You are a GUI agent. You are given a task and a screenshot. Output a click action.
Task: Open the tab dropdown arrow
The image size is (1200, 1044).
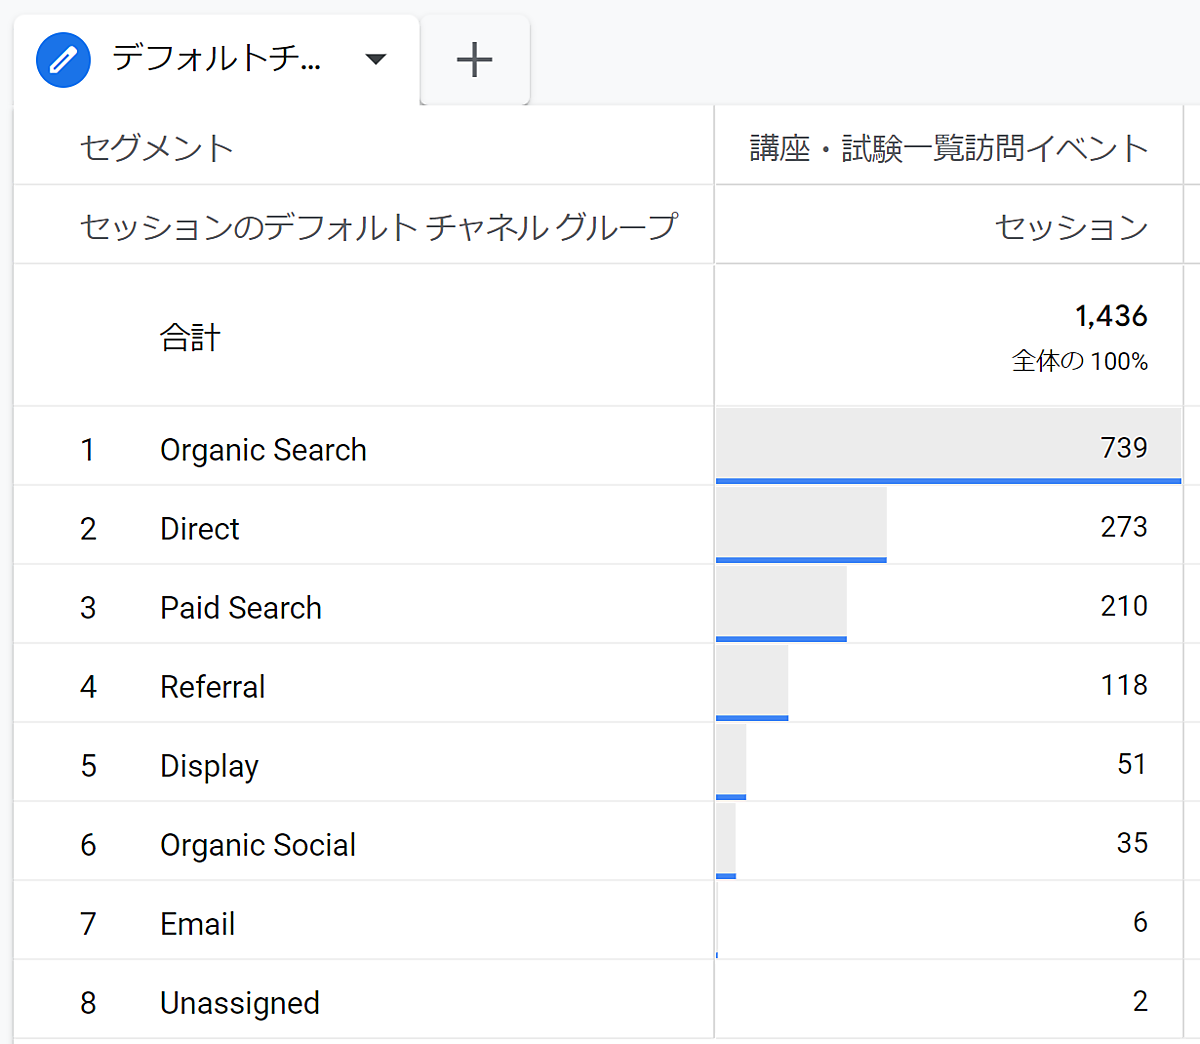click(376, 60)
